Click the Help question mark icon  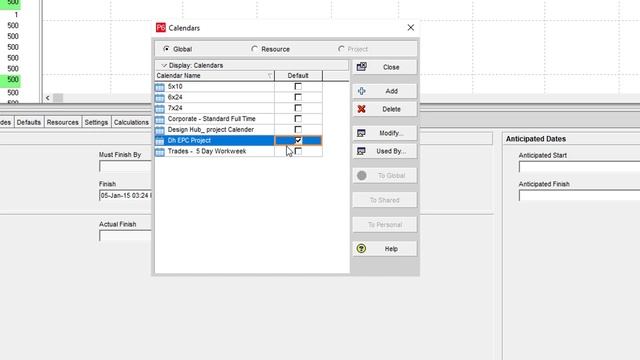(361, 248)
